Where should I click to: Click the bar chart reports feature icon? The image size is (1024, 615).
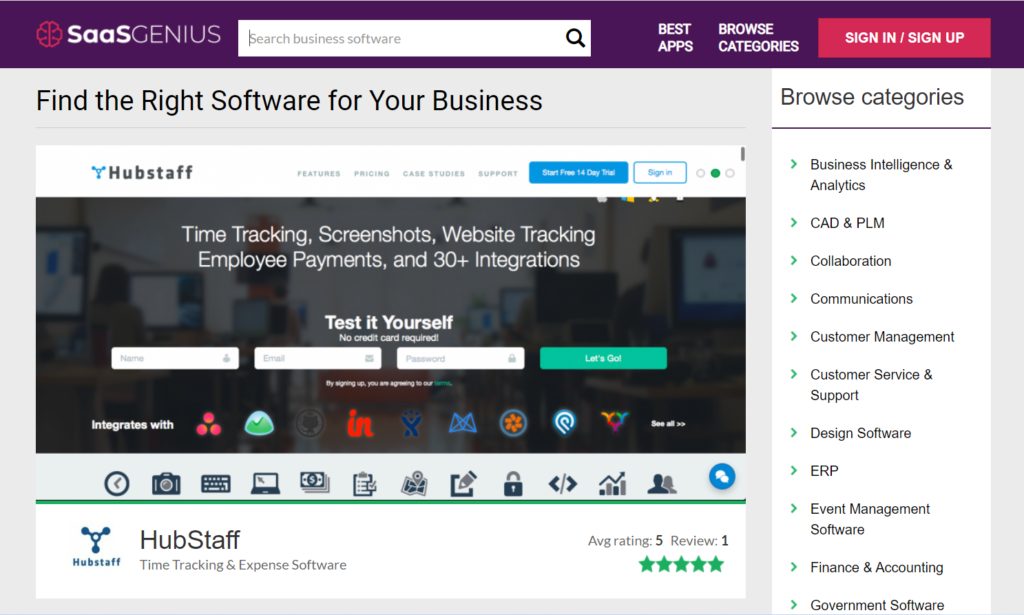613,484
